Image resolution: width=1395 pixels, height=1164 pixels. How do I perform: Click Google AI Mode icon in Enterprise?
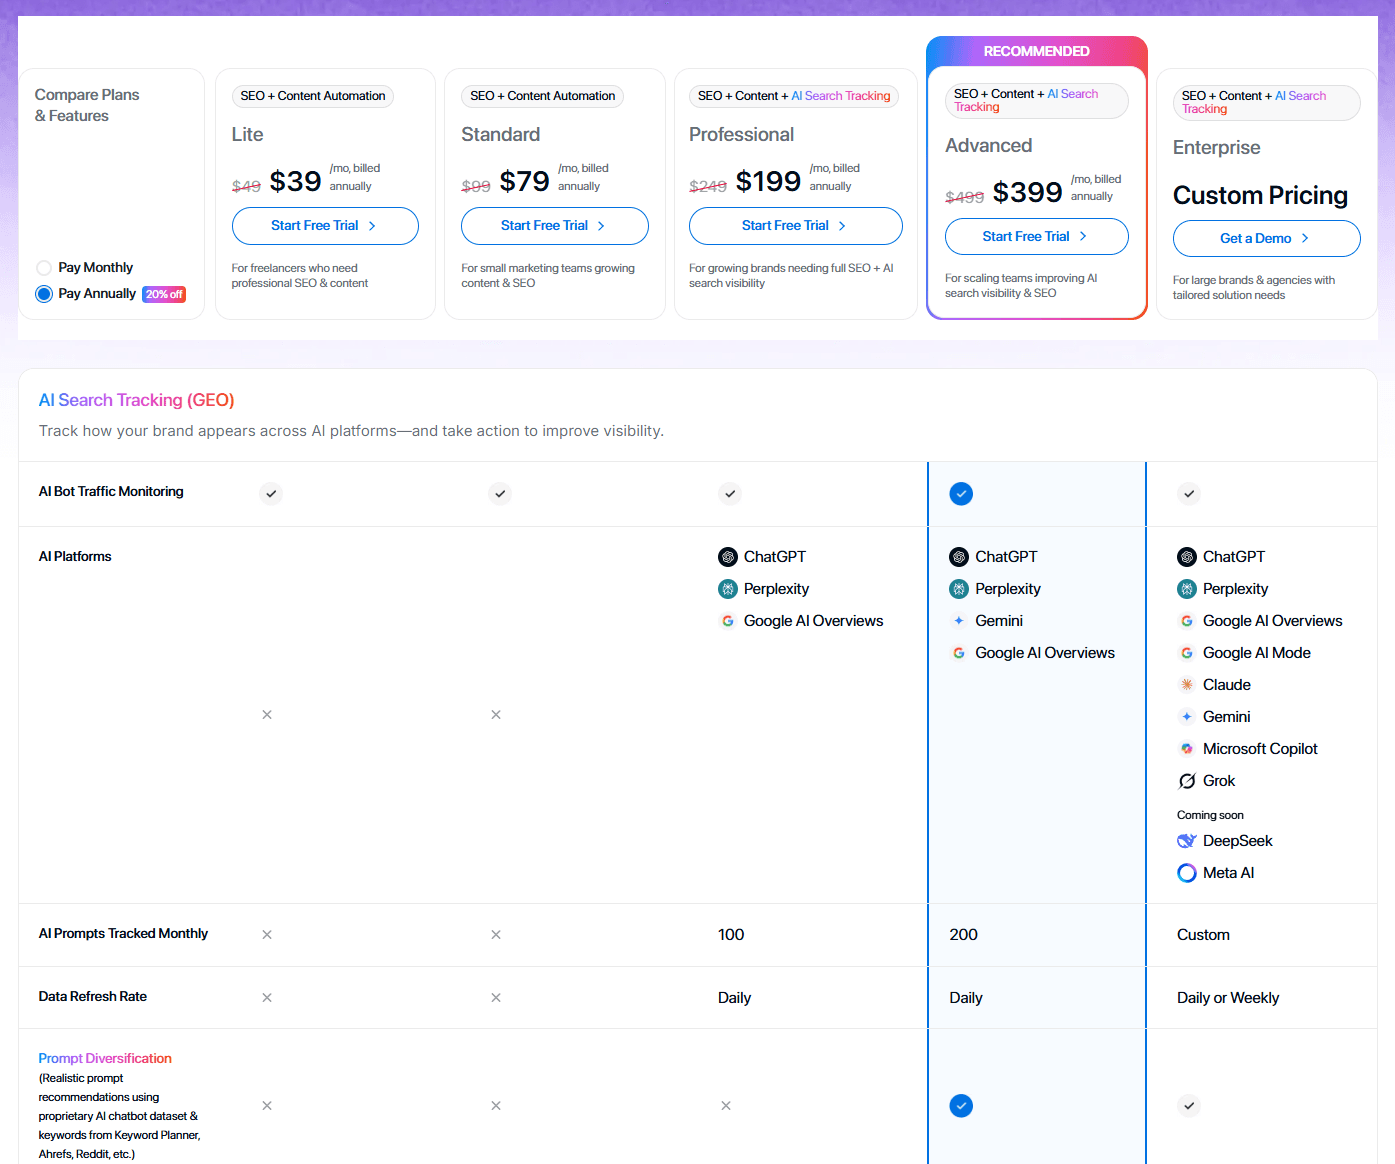tap(1187, 653)
